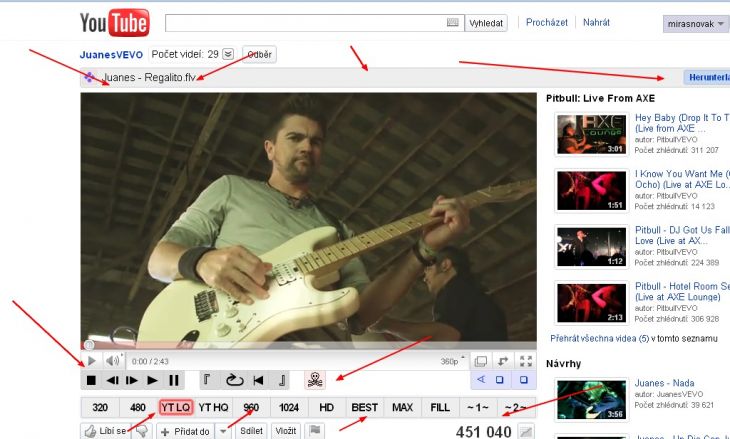The image size is (730, 439).
Task: Open the Procházet link
Action: tap(547, 22)
